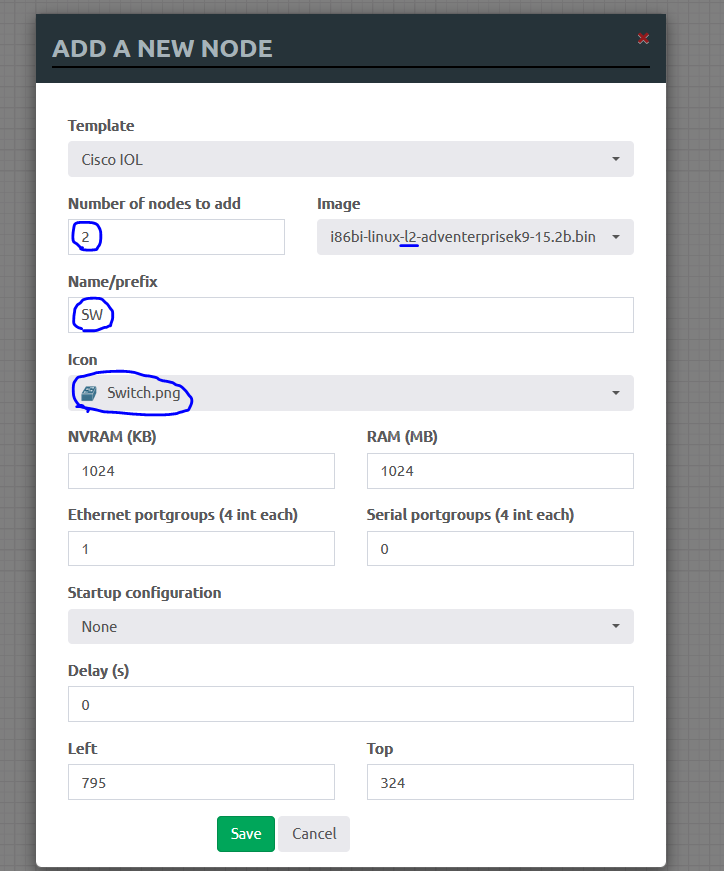Click the Icon label text

click(82, 359)
